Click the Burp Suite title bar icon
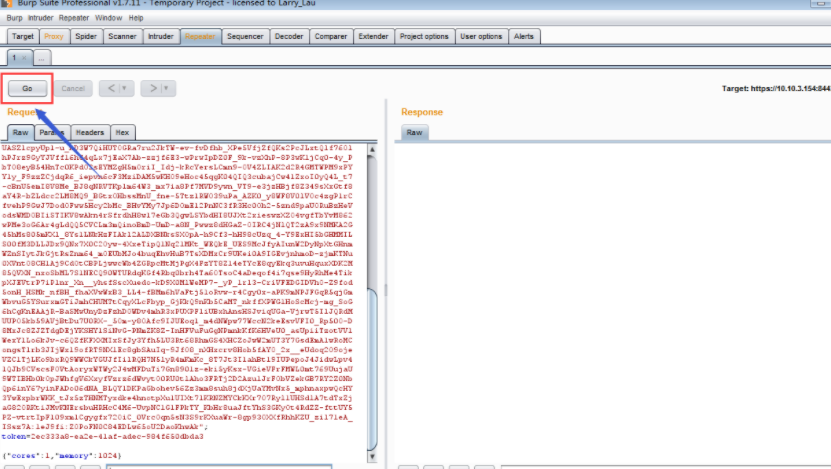The image size is (831, 469). tap(6, 3)
